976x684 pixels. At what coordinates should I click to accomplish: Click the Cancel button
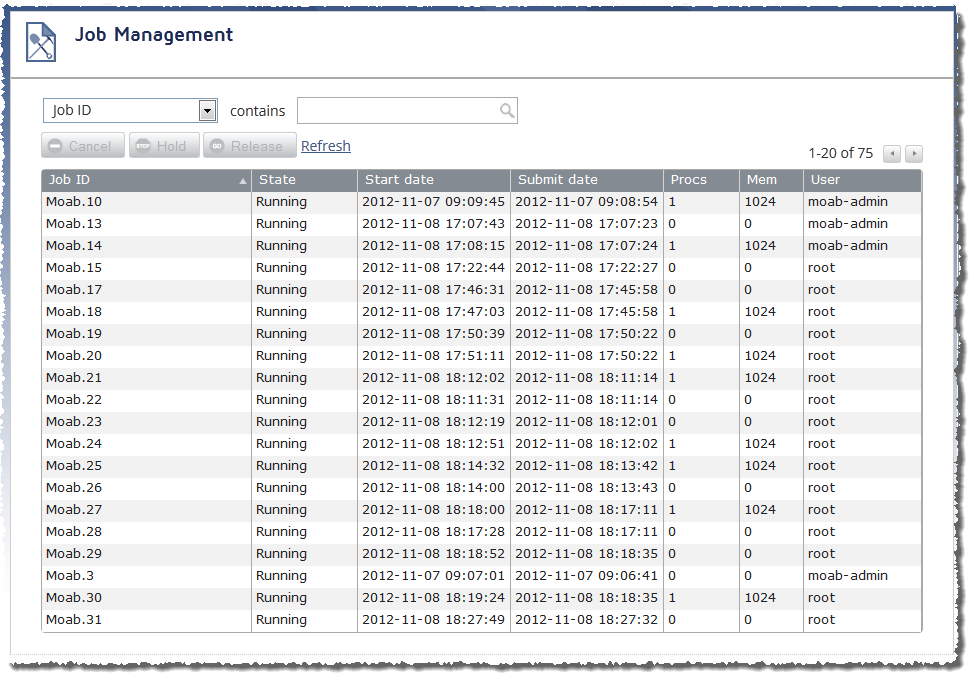83,146
